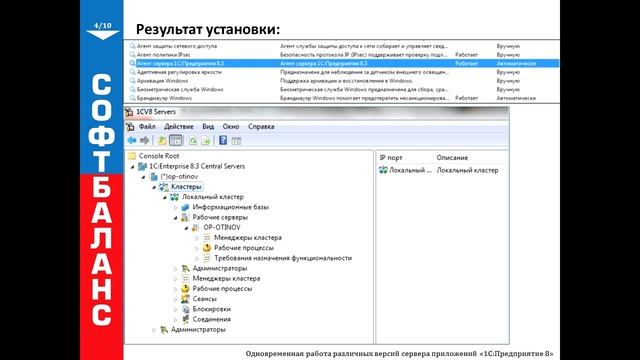Image resolution: width=640 pixels, height=360 pixels.
Task: Toggle the Show/Hide Action Pane icon
Action: [236, 141]
